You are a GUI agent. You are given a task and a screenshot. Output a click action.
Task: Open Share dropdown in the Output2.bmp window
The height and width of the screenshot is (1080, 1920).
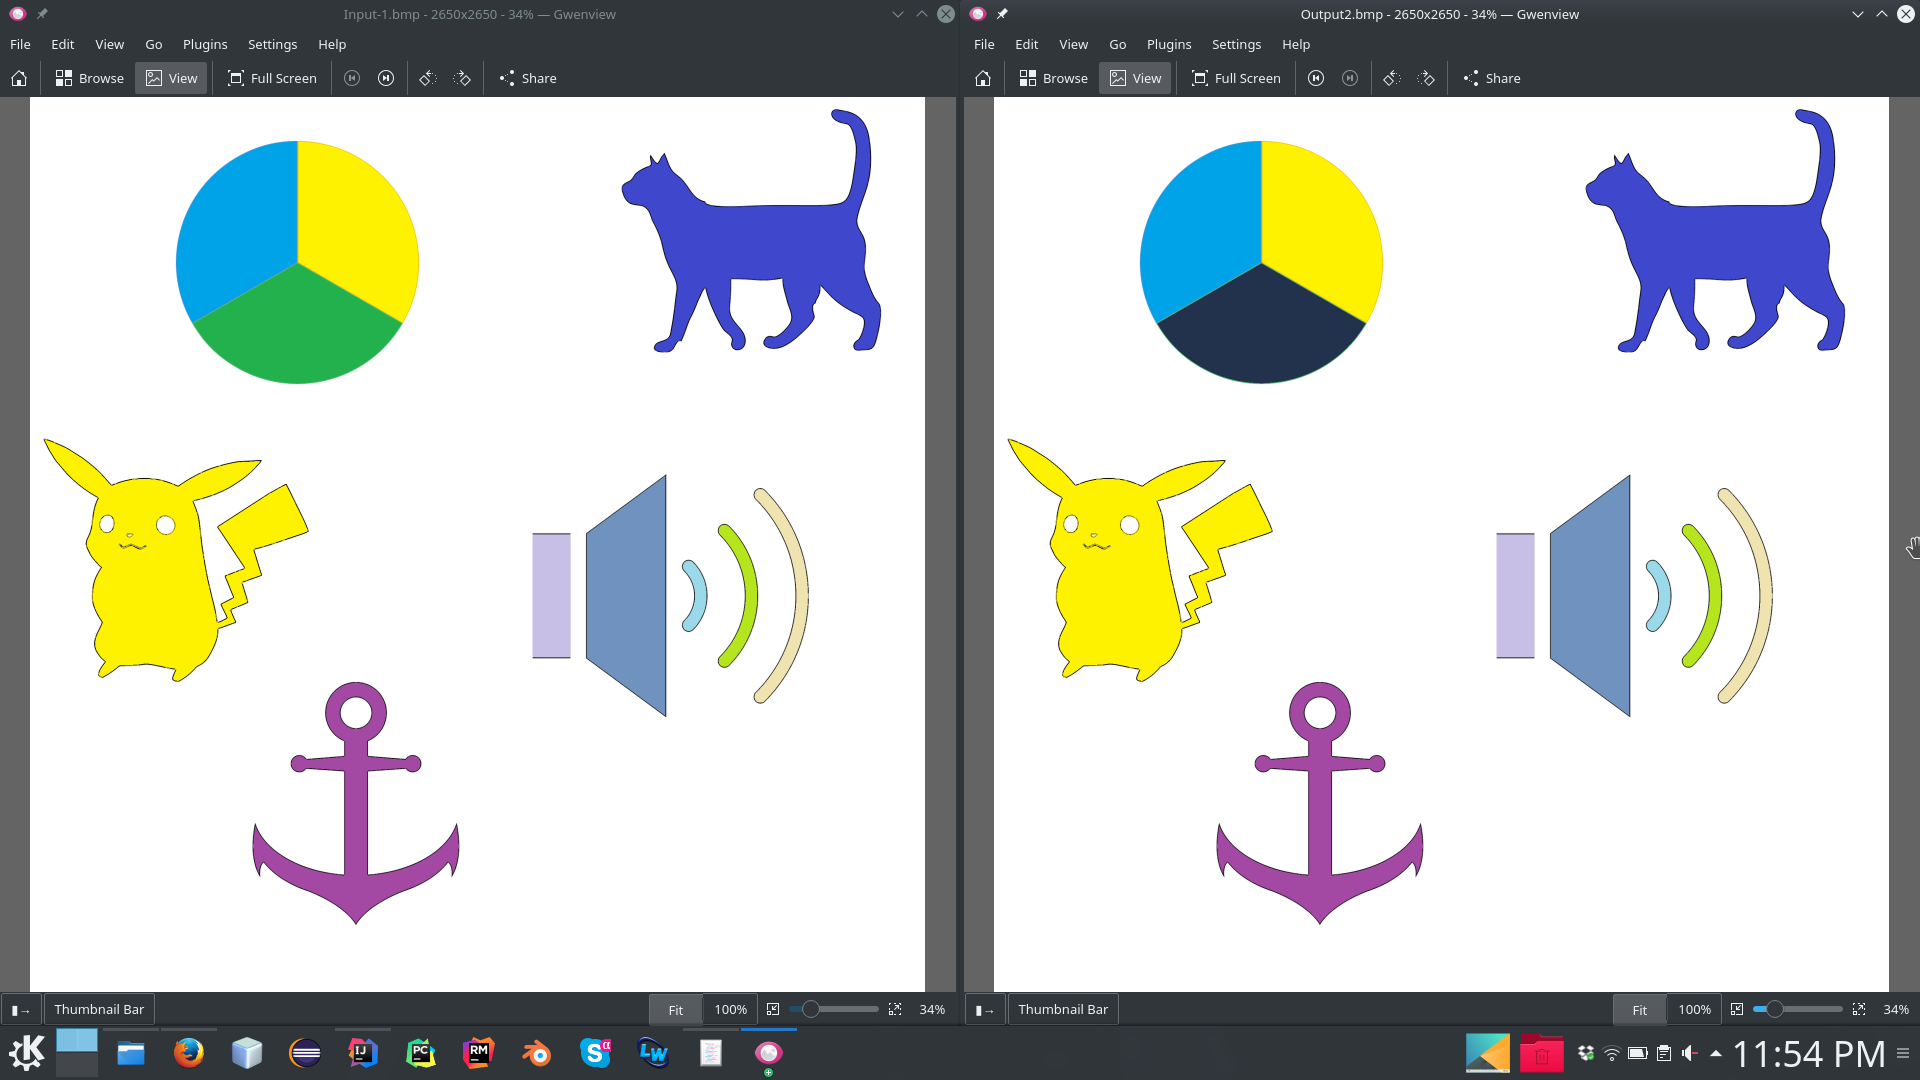1492,78
